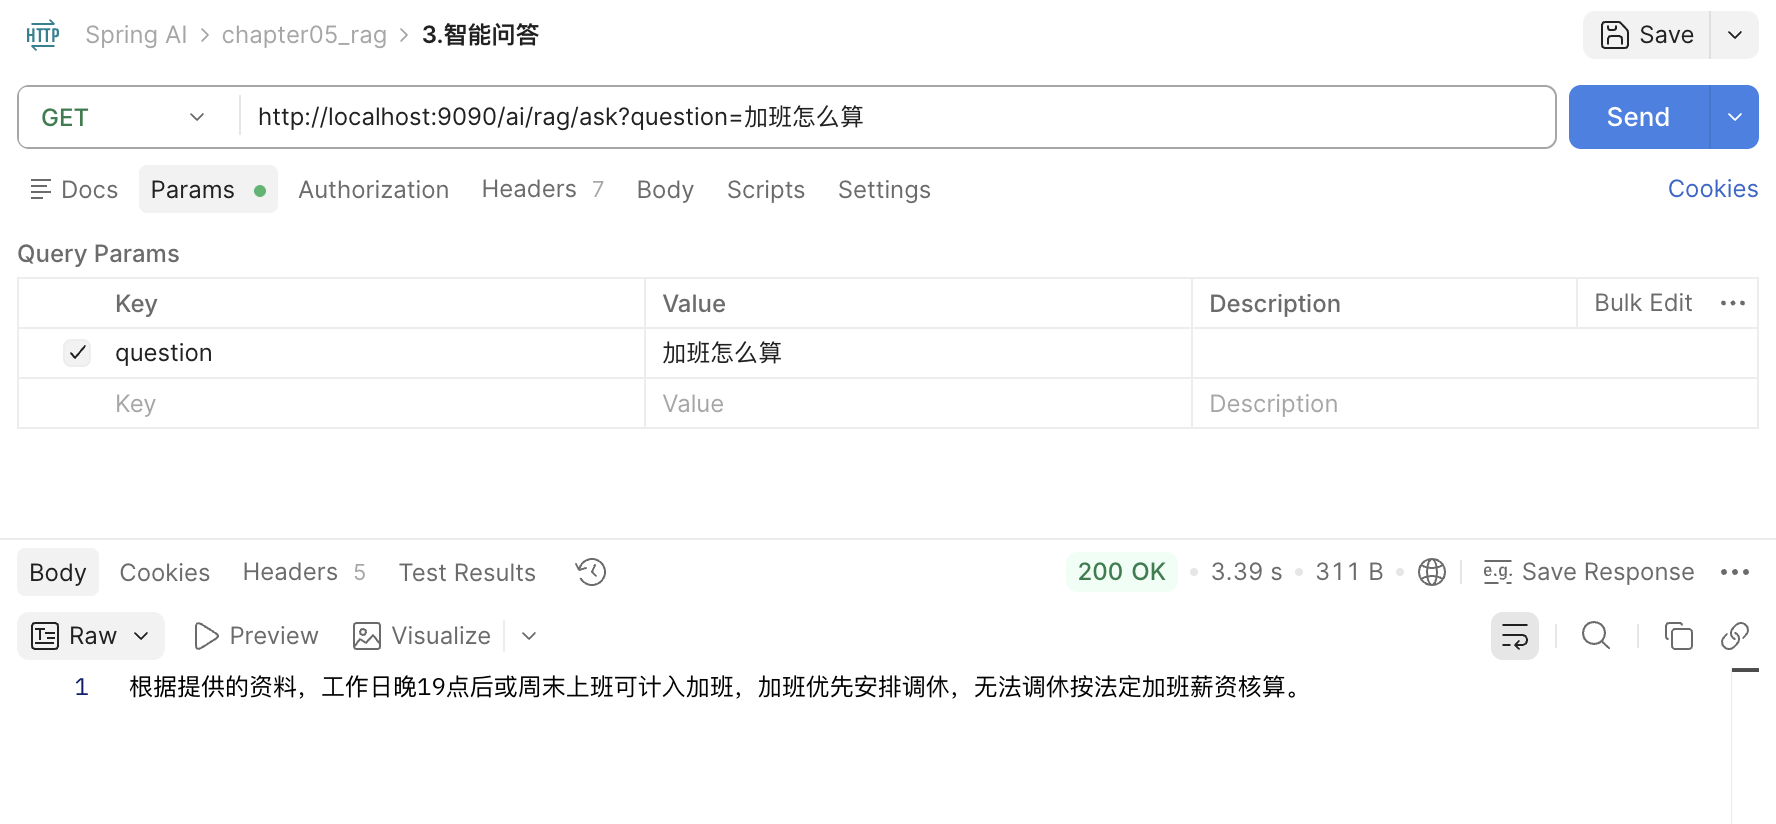Open the Save options dropdown arrow
Image resolution: width=1776 pixels, height=824 pixels.
(1735, 35)
